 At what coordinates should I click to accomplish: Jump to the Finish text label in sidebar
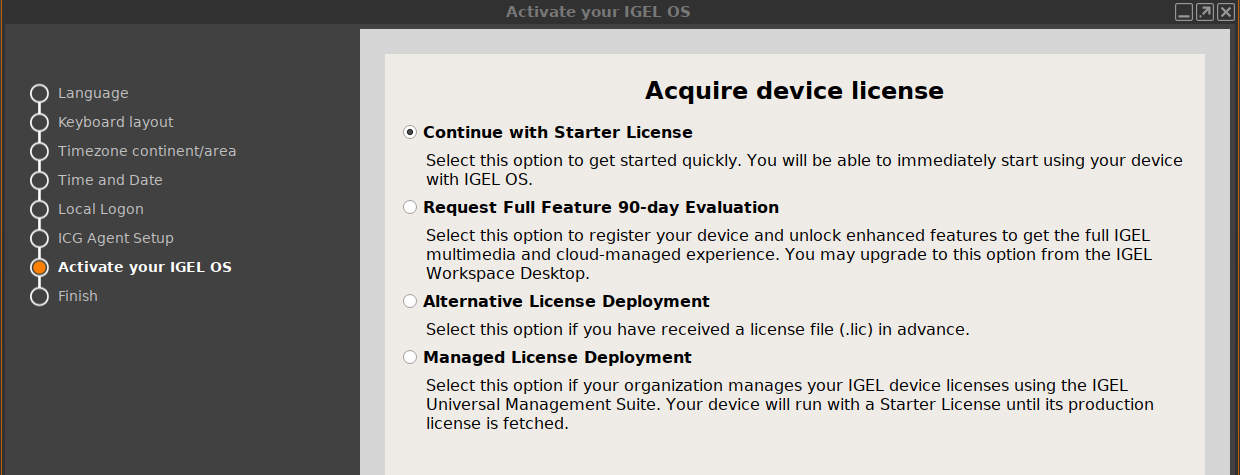click(x=77, y=296)
